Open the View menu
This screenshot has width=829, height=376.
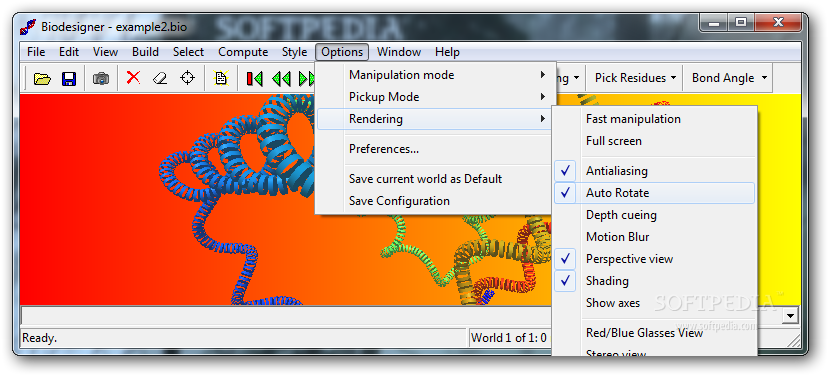(105, 52)
